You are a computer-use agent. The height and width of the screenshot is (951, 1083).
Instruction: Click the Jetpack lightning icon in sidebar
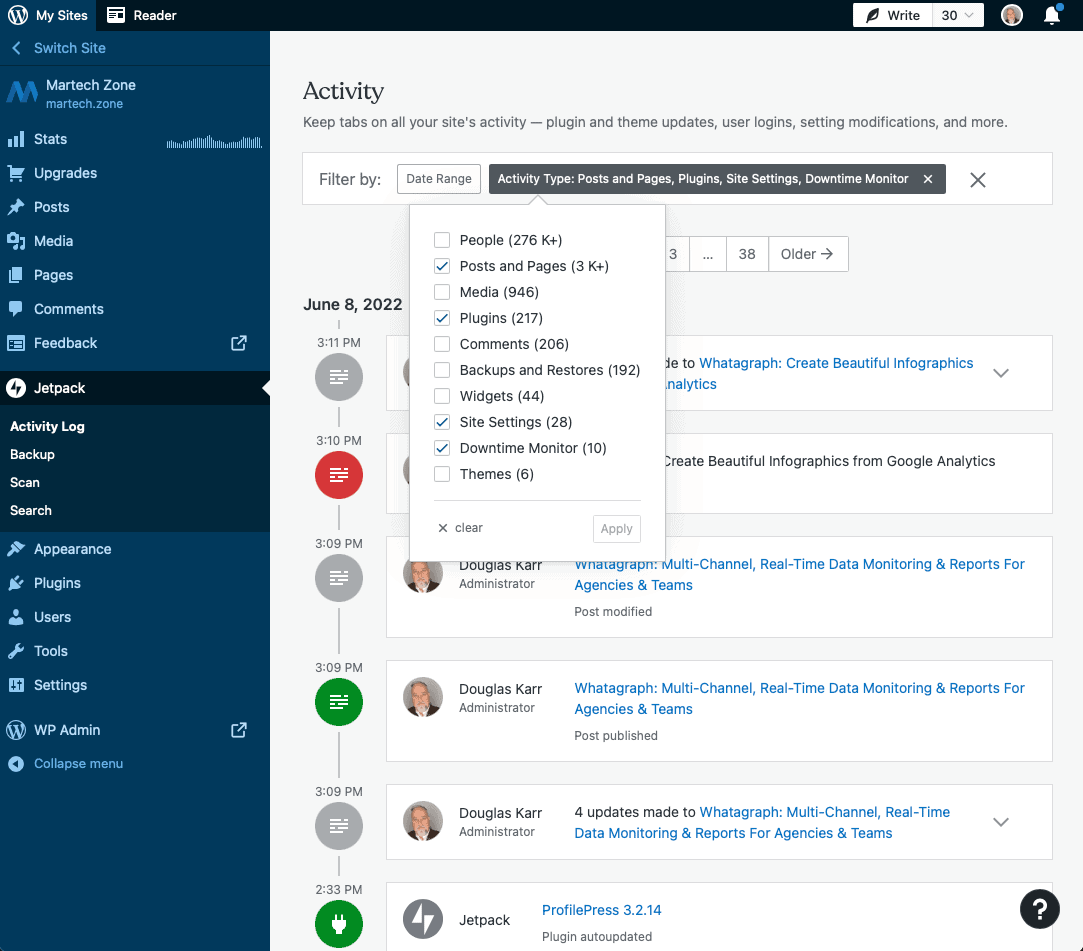coord(16,388)
